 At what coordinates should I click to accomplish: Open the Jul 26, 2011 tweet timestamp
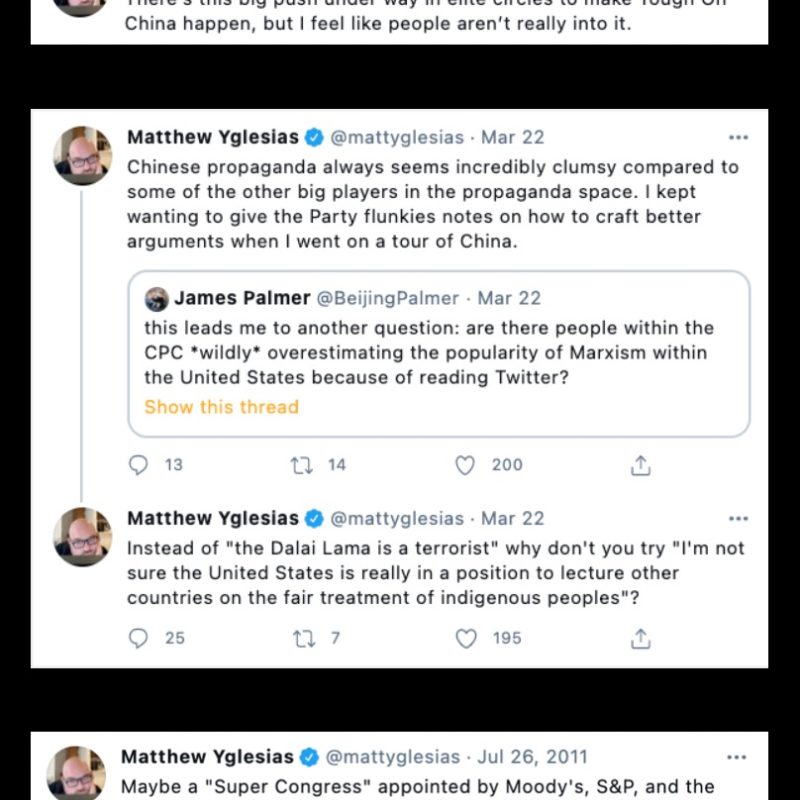[532, 757]
